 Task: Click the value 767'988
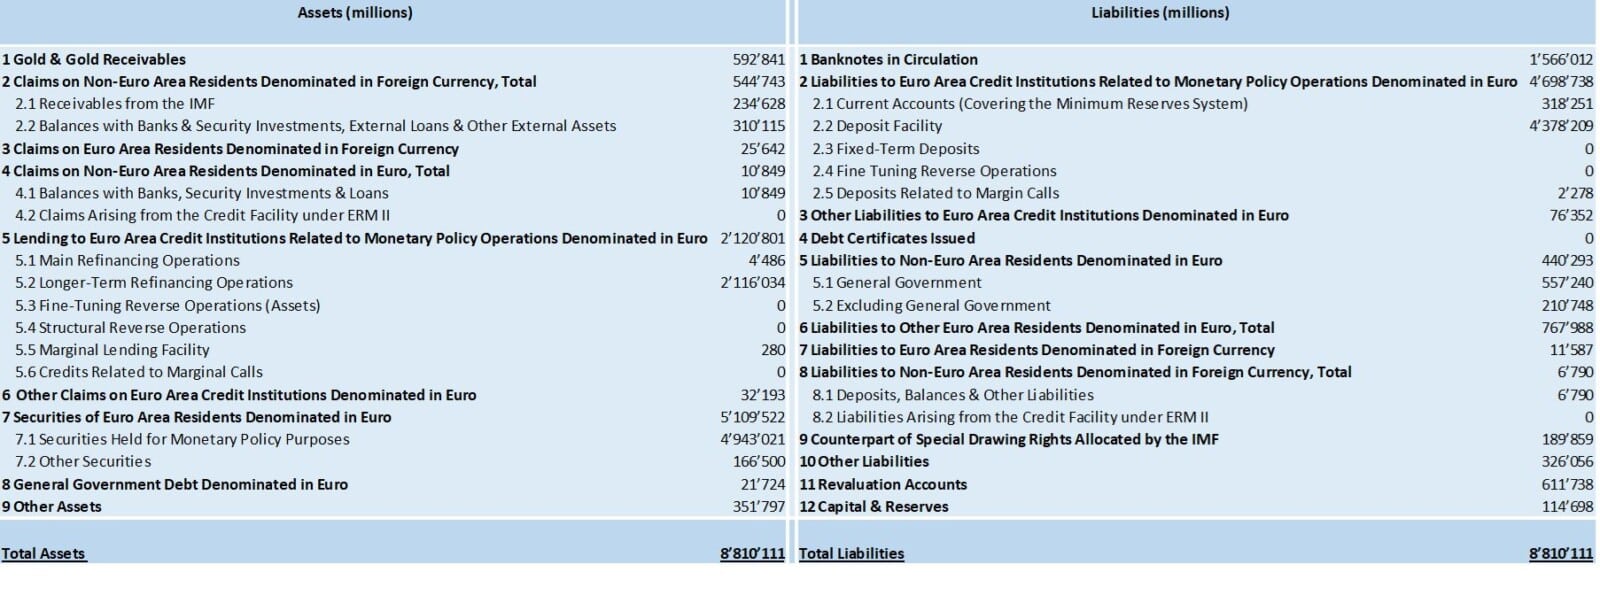[1568, 328]
